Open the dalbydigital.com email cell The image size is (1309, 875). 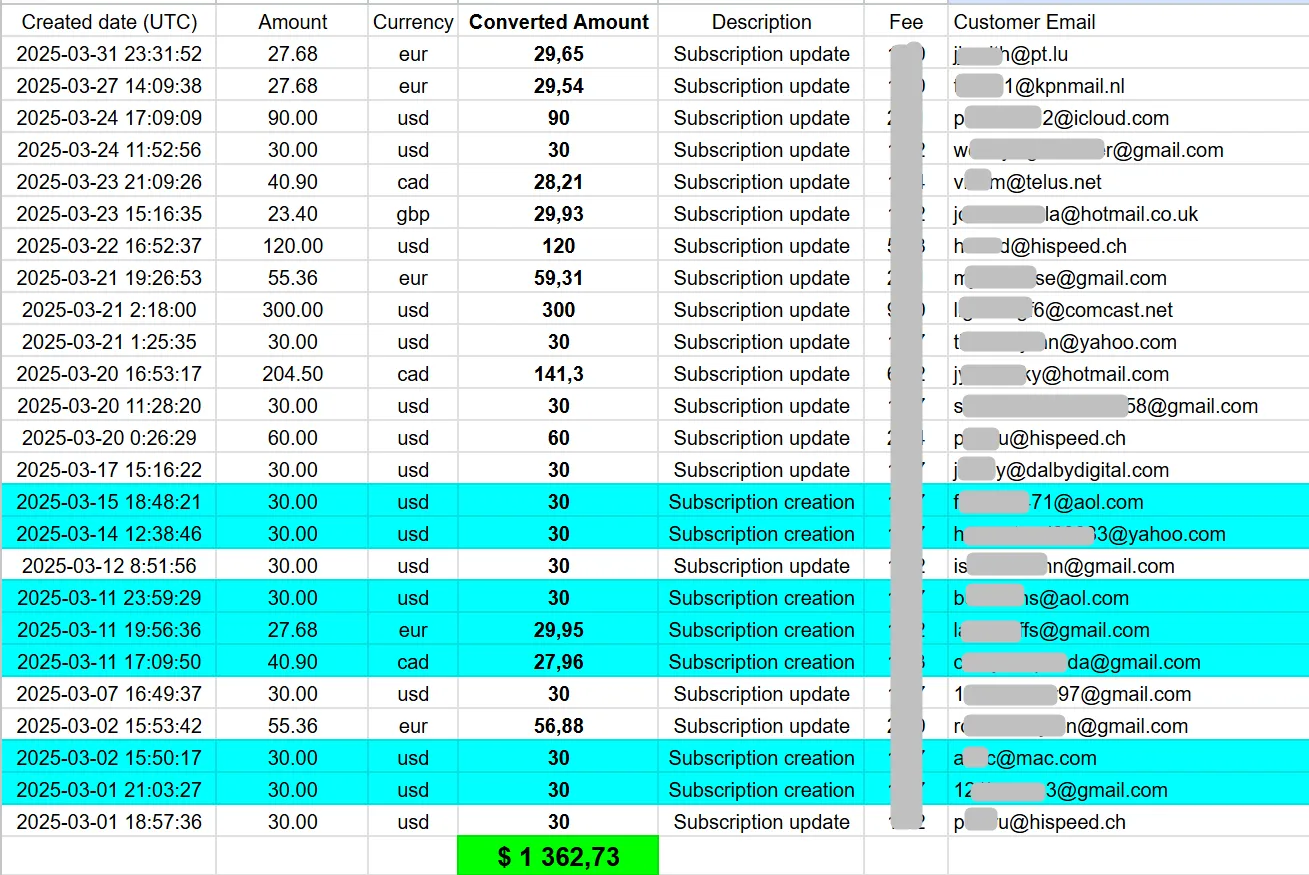(x=1061, y=470)
